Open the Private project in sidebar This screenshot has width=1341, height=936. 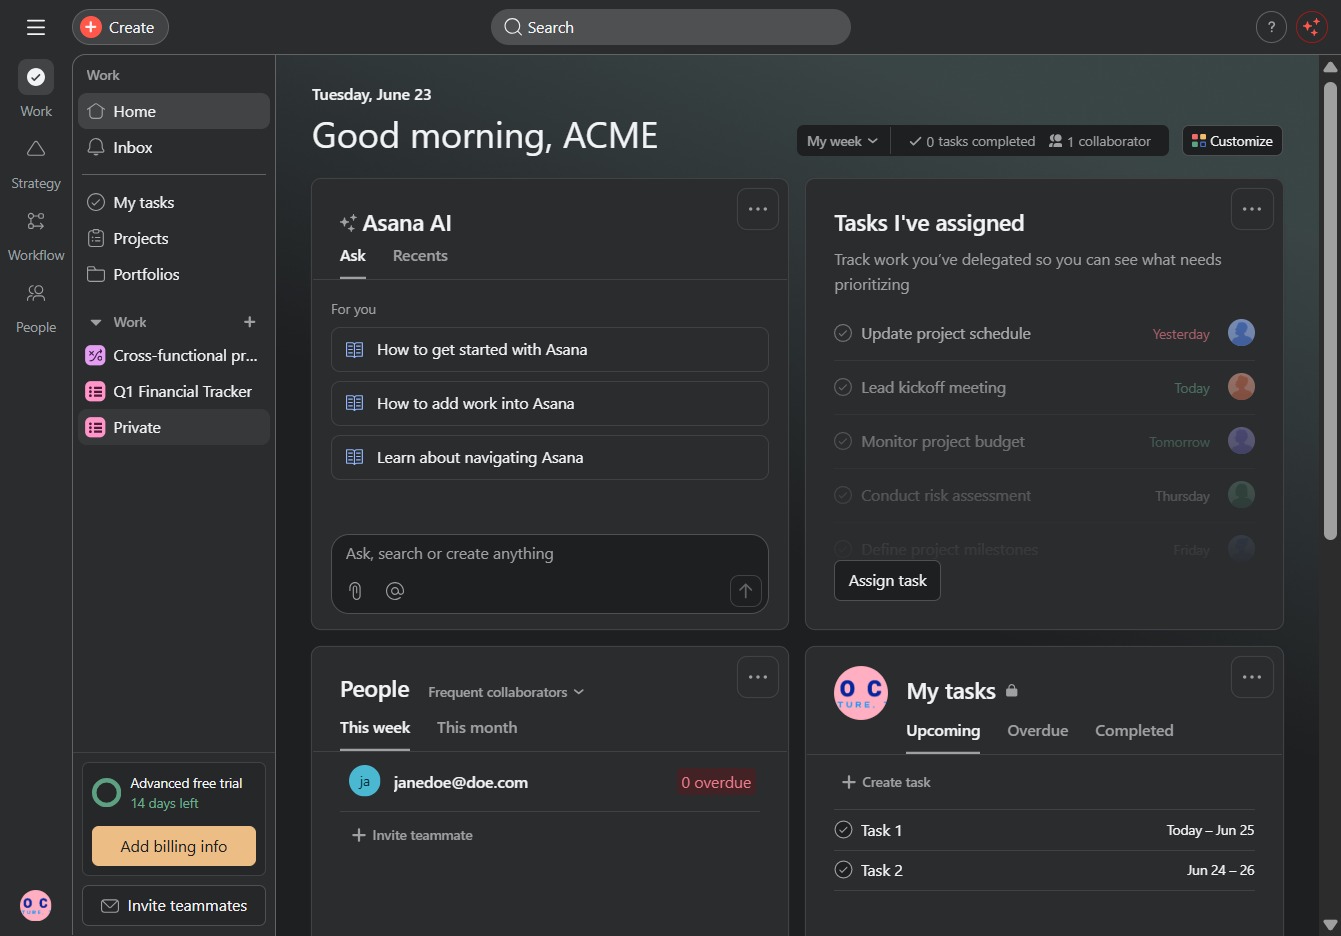tap(174, 427)
